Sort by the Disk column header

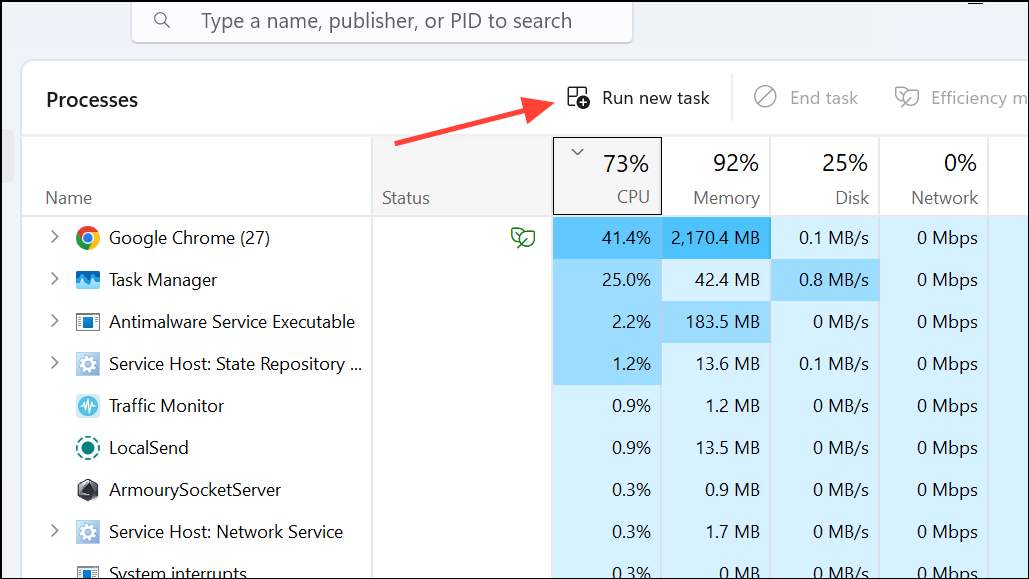[825, 177]
